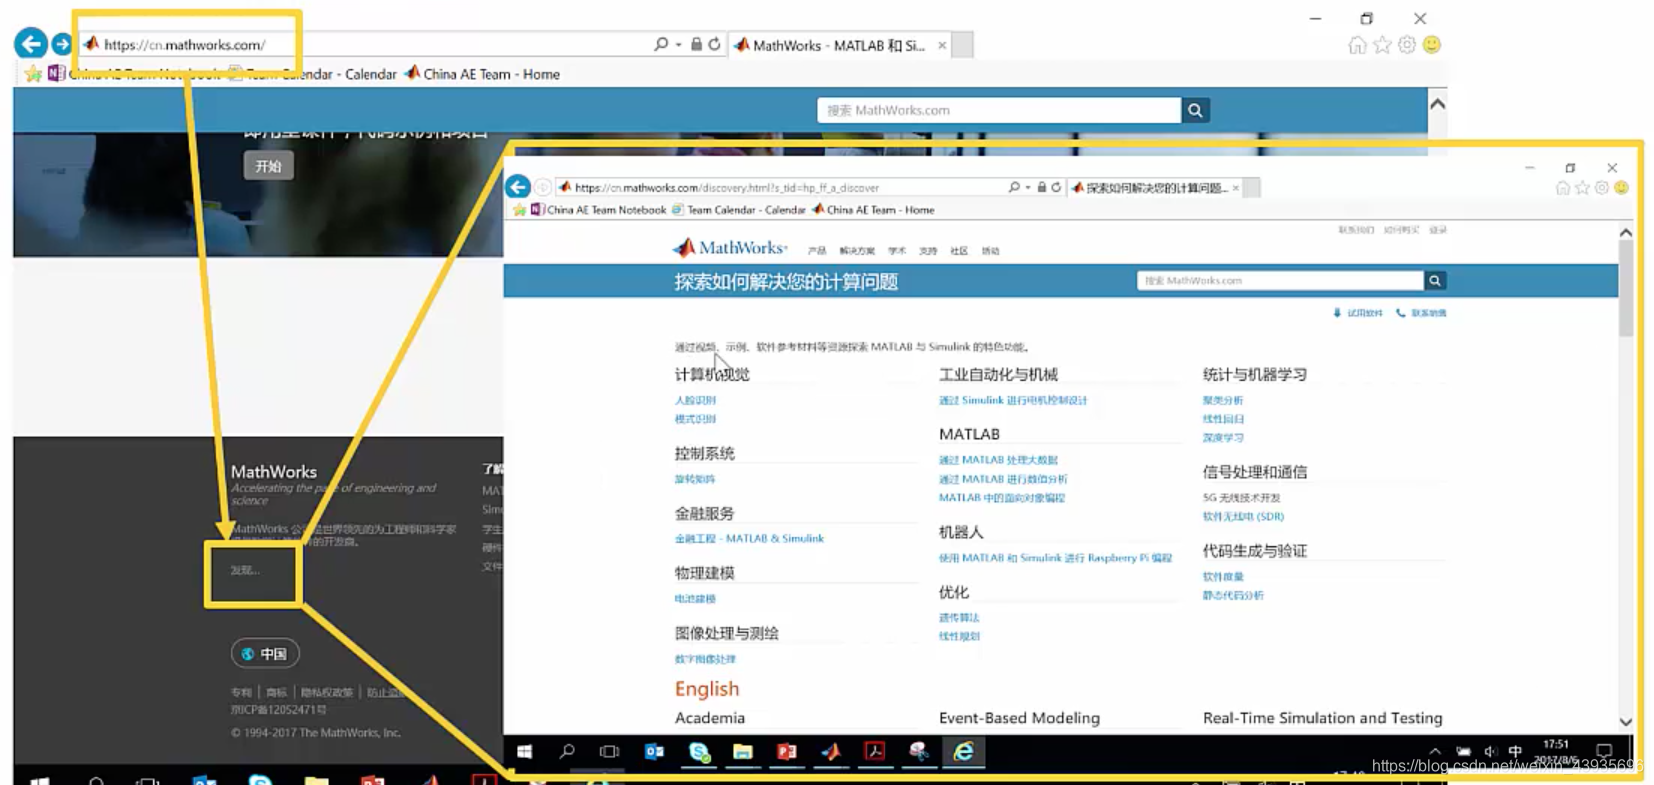Refresh the page in the rear browser window
Viewport: 1654px width, 785px height.
point(714,44)
